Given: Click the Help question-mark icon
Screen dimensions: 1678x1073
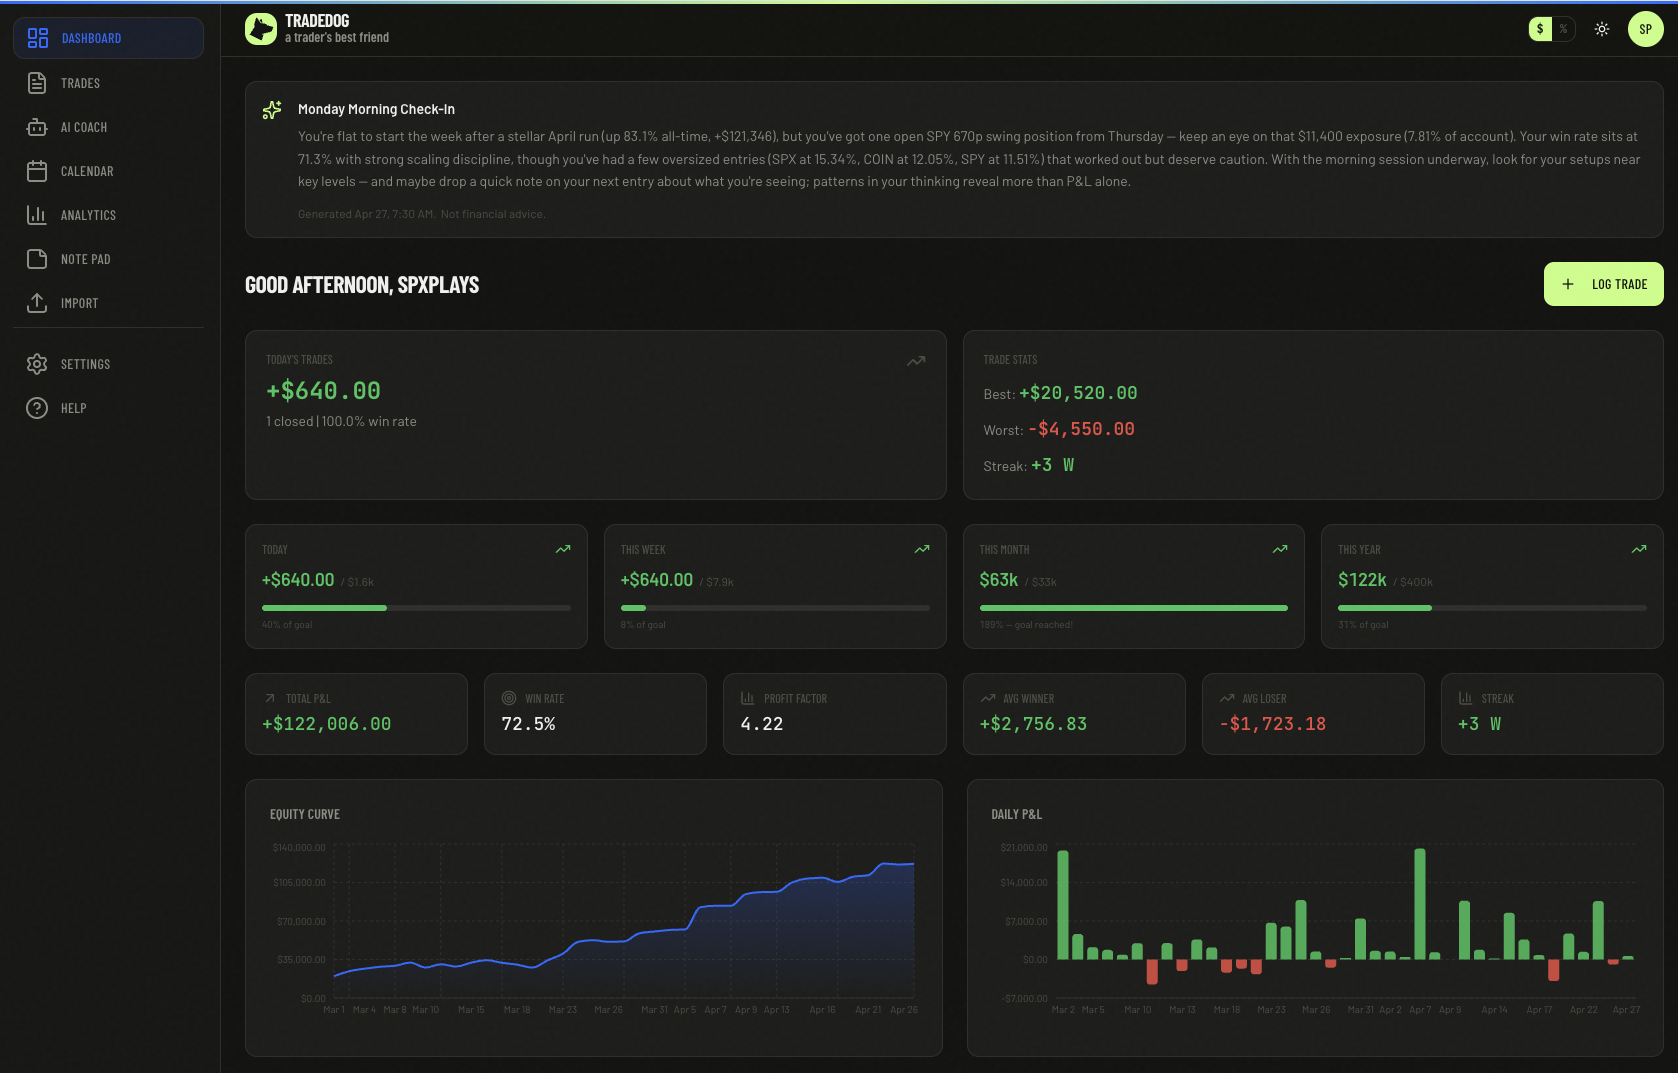Looking at the screenshot, I should (37, 408).
